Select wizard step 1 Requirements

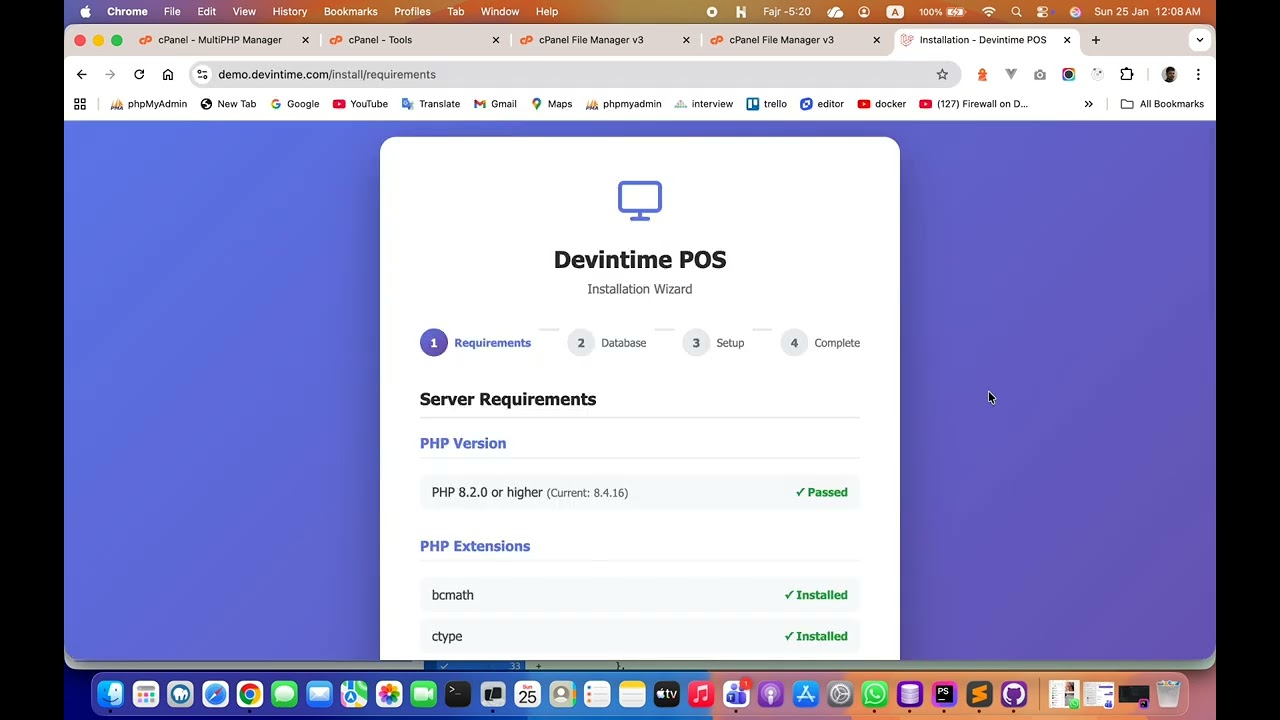point(476,343)
